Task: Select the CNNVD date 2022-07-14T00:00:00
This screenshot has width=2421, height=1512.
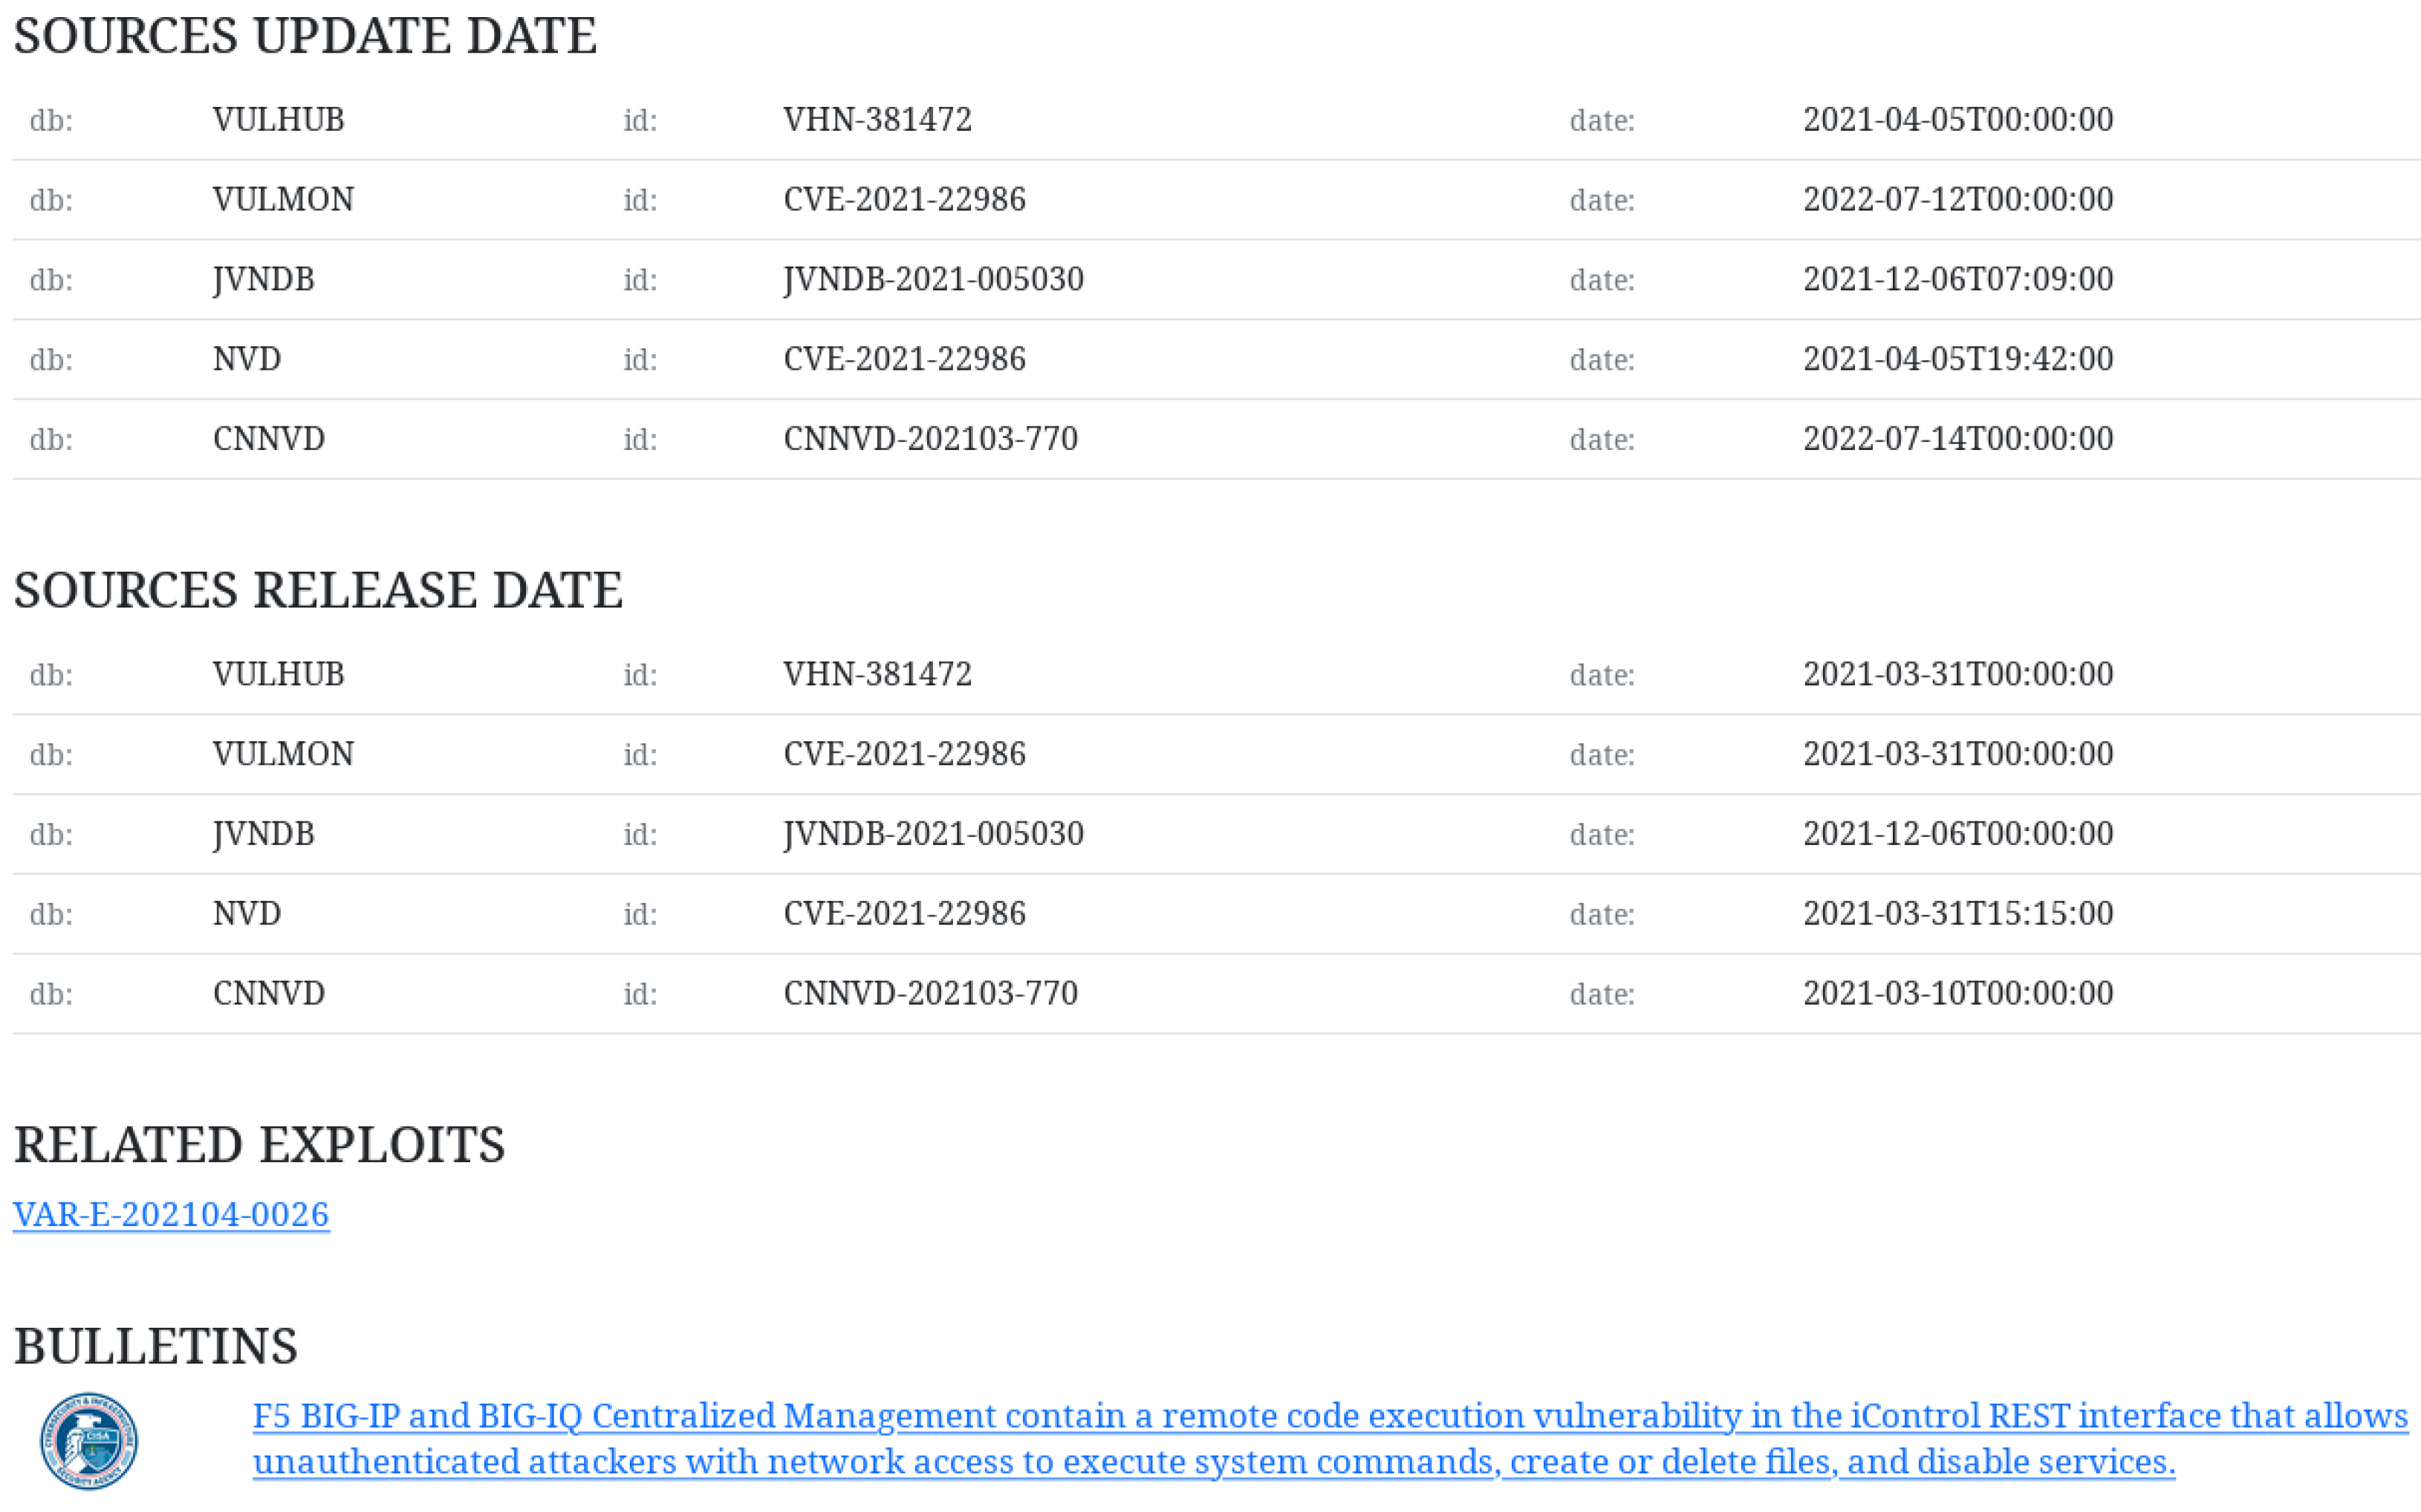Action: [x=1957, y=439]
